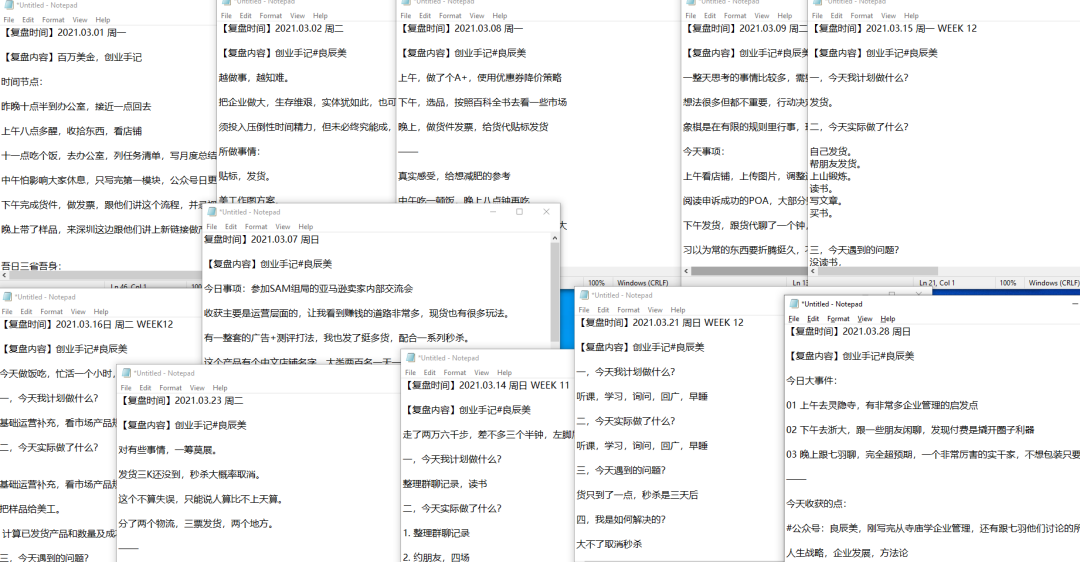Open File menu in 2021.03.16 window
The width and height of the screenshot is (1080, 562).
point(7,311)
